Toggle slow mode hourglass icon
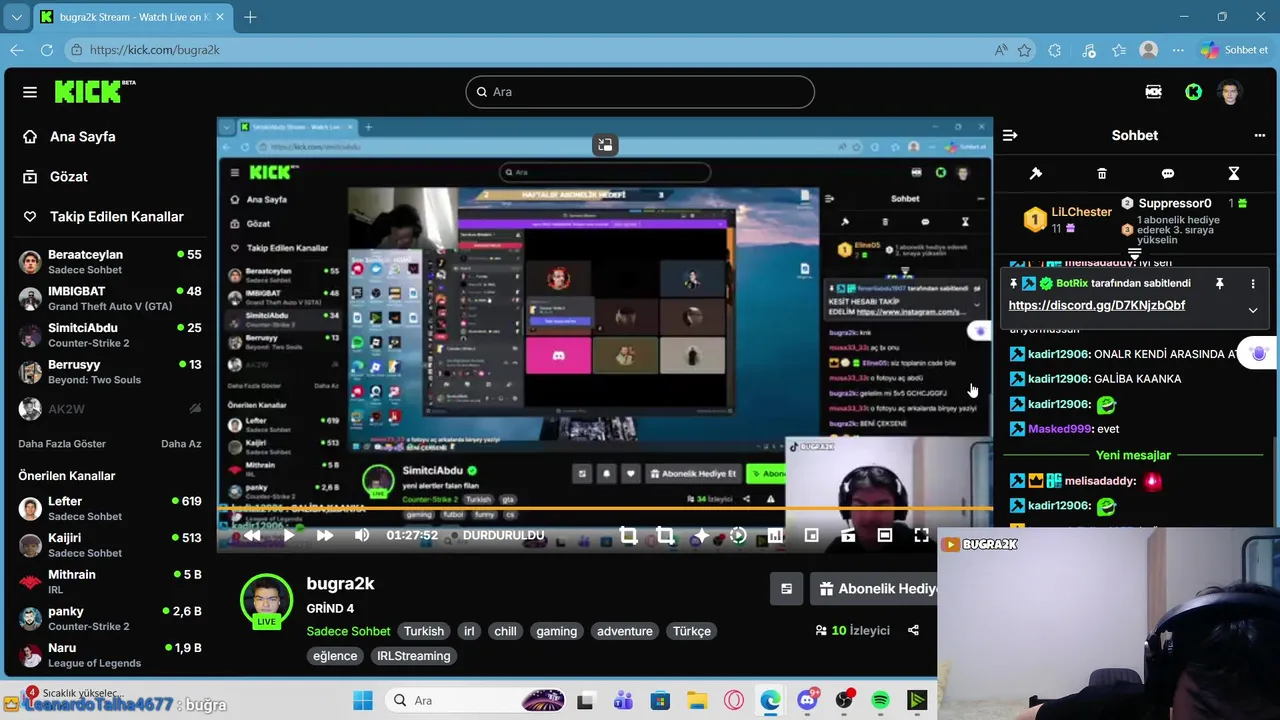Viewport: 1280px width, 720px height. (1234, 173)
